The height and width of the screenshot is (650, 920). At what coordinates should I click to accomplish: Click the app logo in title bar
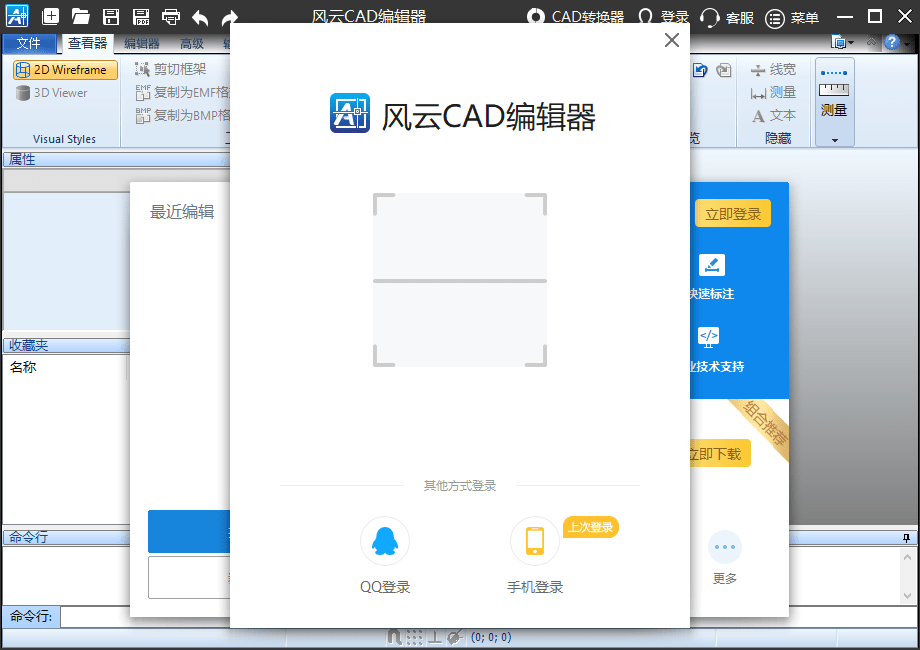pyautogui.click(x=17, y=16)
